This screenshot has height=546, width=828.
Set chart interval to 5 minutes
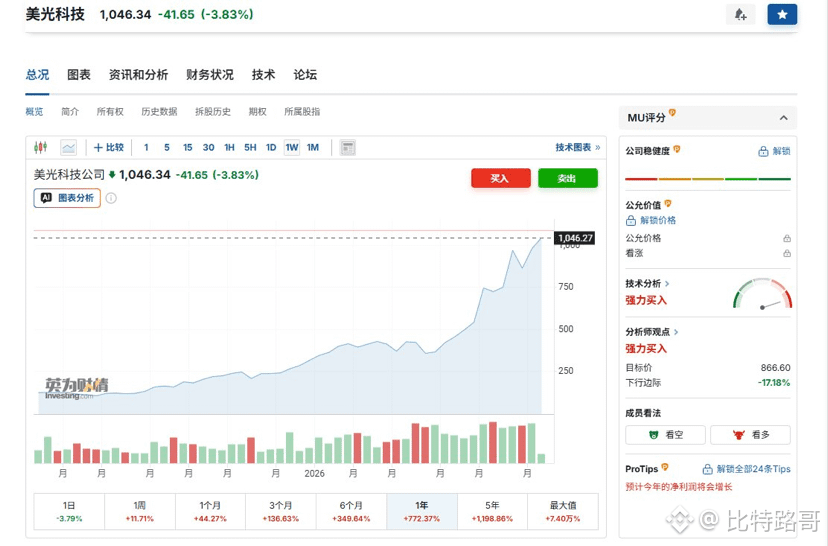(x=166, y=147)
